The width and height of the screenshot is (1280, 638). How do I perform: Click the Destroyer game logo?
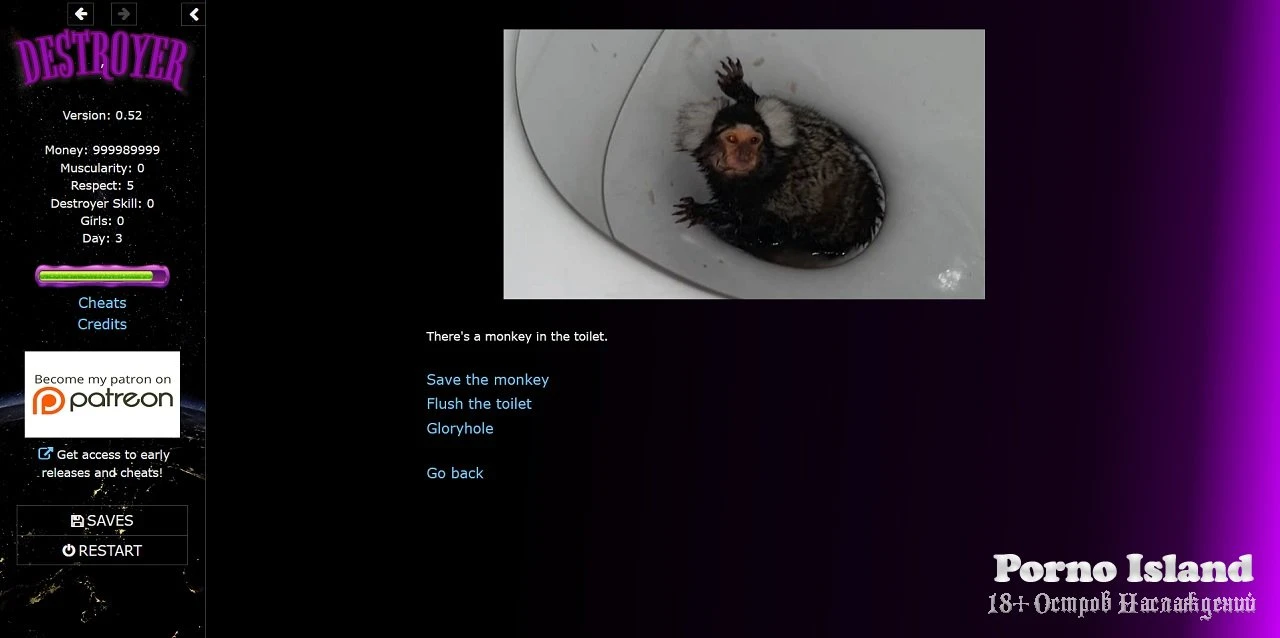101,62
